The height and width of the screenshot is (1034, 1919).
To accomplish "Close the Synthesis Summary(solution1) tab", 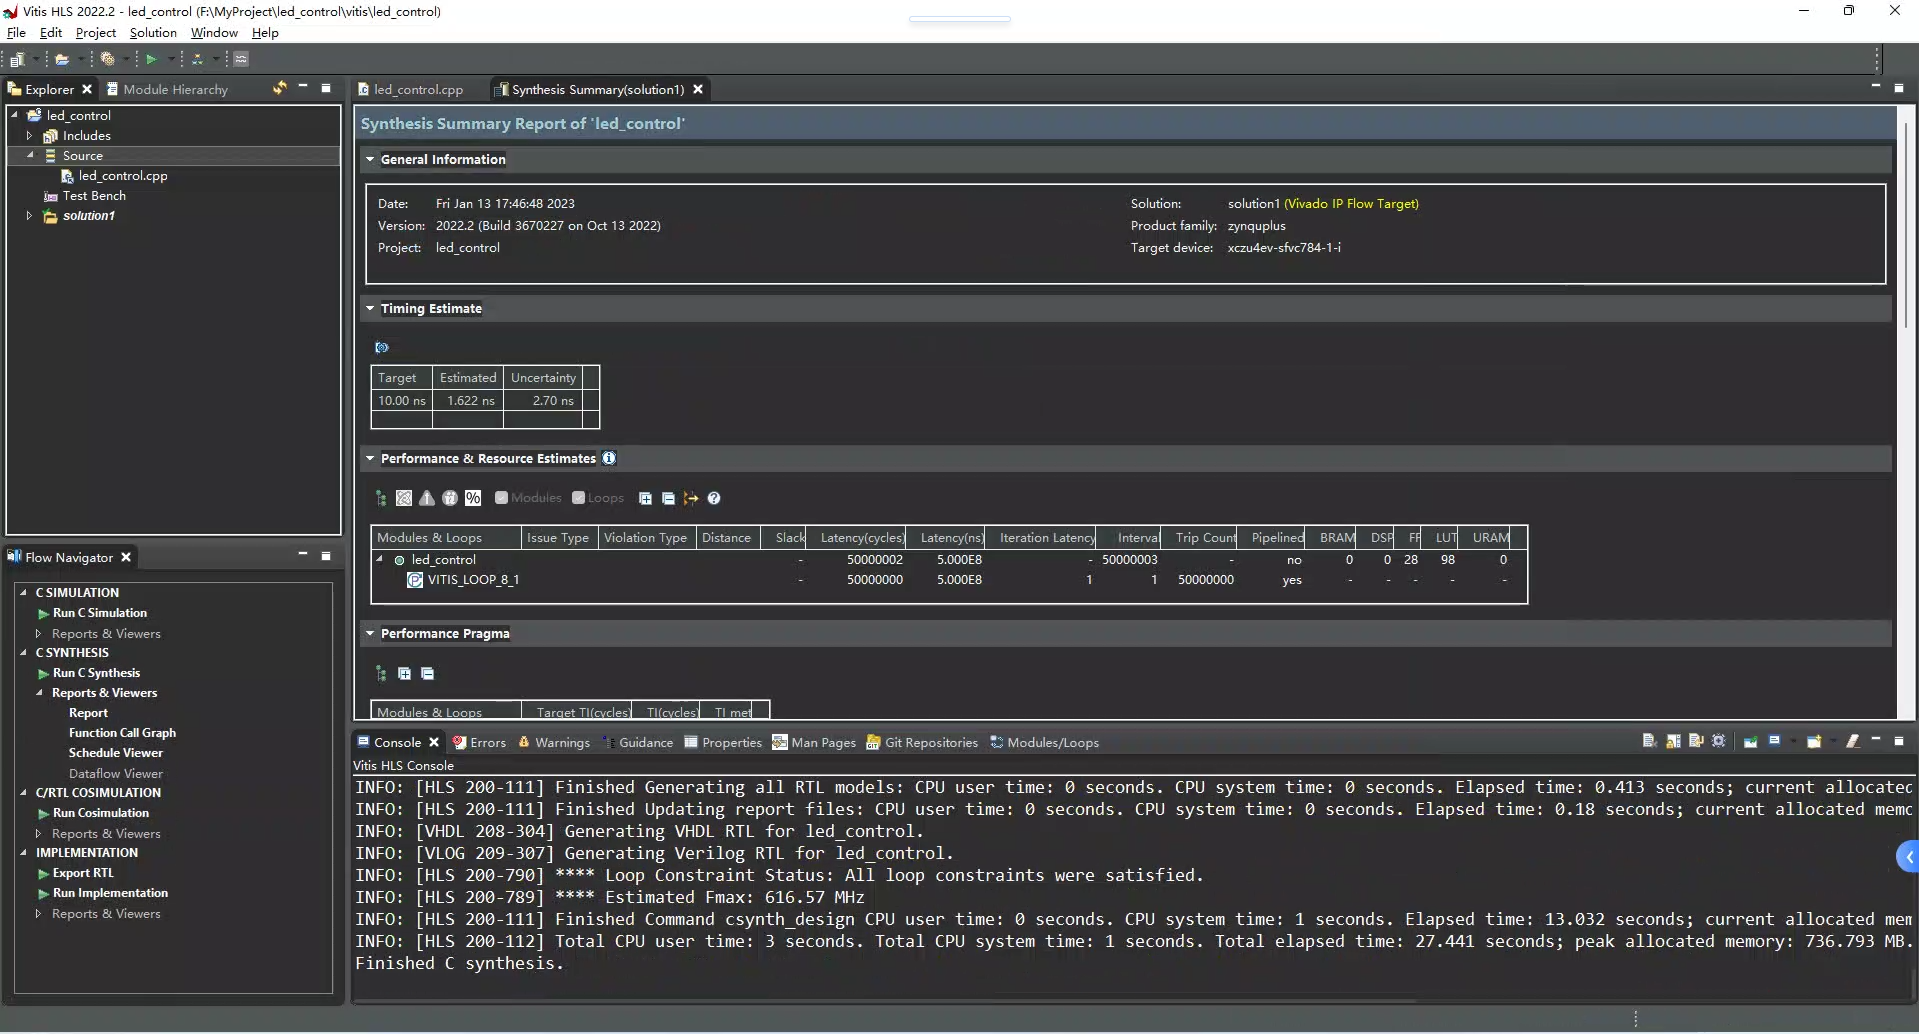I will pyautogui.click(x=698, y=89).
